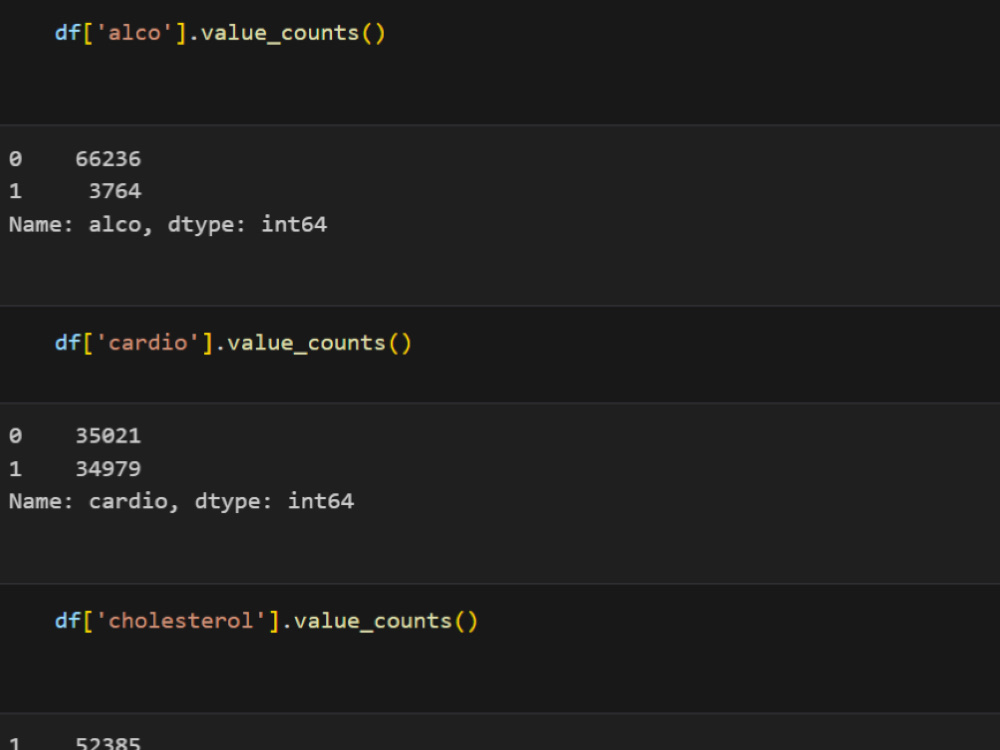Click the 'cholesterol' string in the third cell
The image size is (1000, 750).
(x=181, y=621)
